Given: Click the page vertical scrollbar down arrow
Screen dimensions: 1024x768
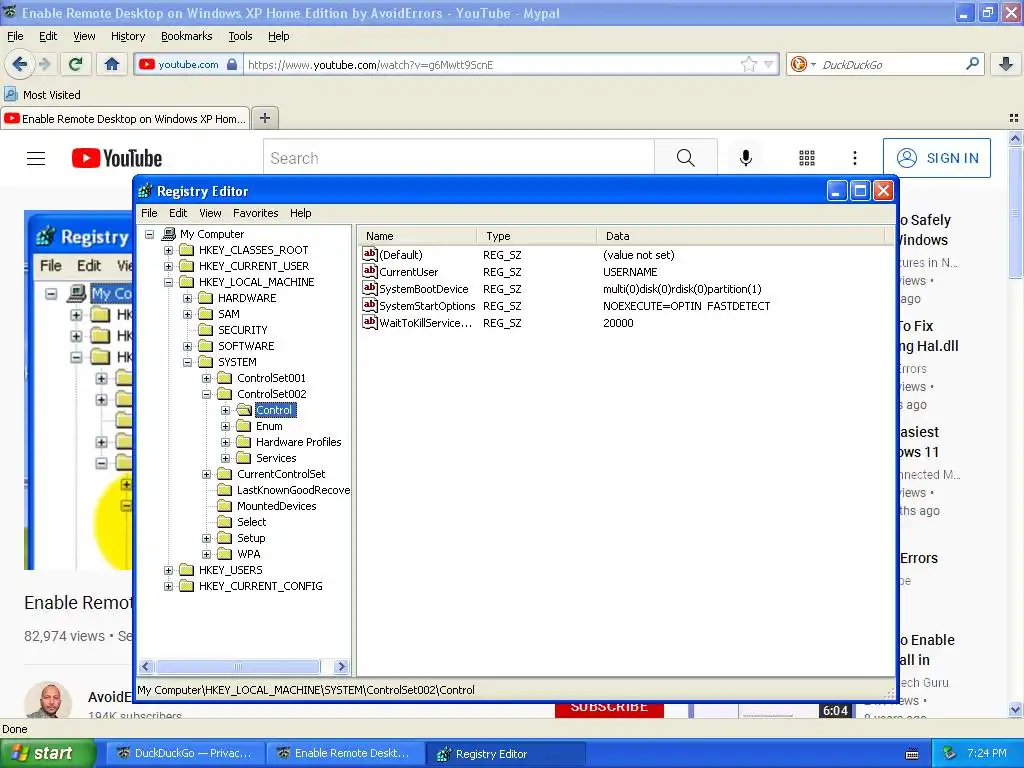Looking at the screenshot, I should (x=1015, y=709).
